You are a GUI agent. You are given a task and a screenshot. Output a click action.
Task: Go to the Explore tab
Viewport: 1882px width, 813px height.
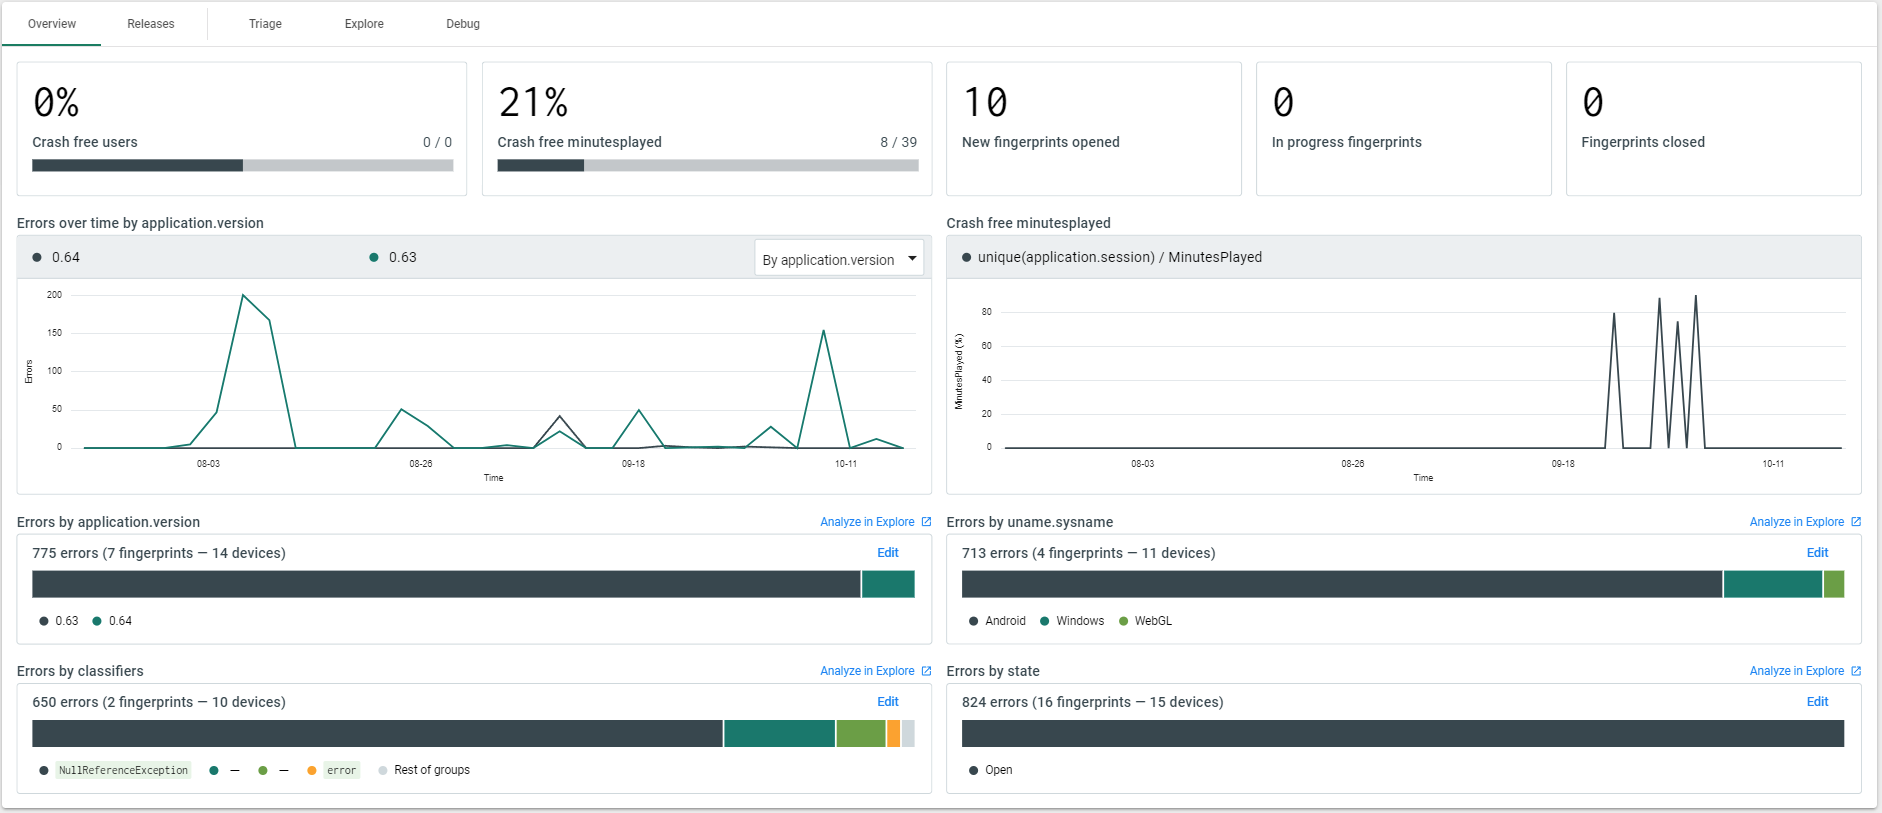pyautogui.click(x=364, y=24)
